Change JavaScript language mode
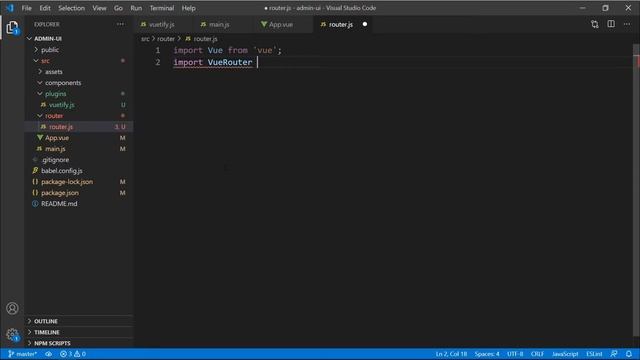 click(x=565, y=354)
